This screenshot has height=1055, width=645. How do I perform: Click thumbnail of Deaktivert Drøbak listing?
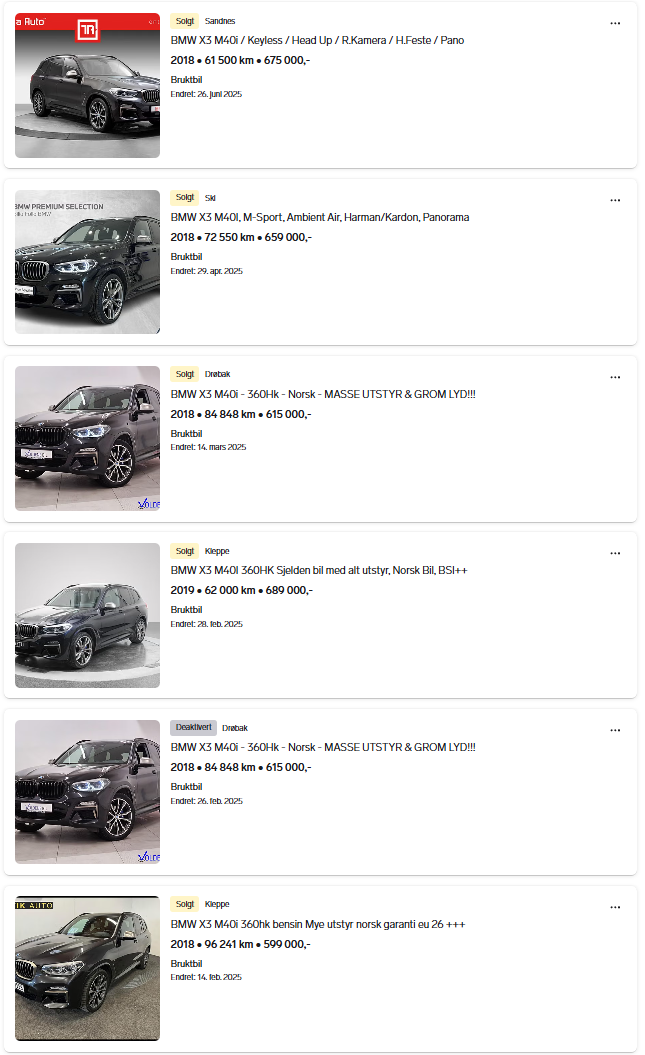point(87,792)
